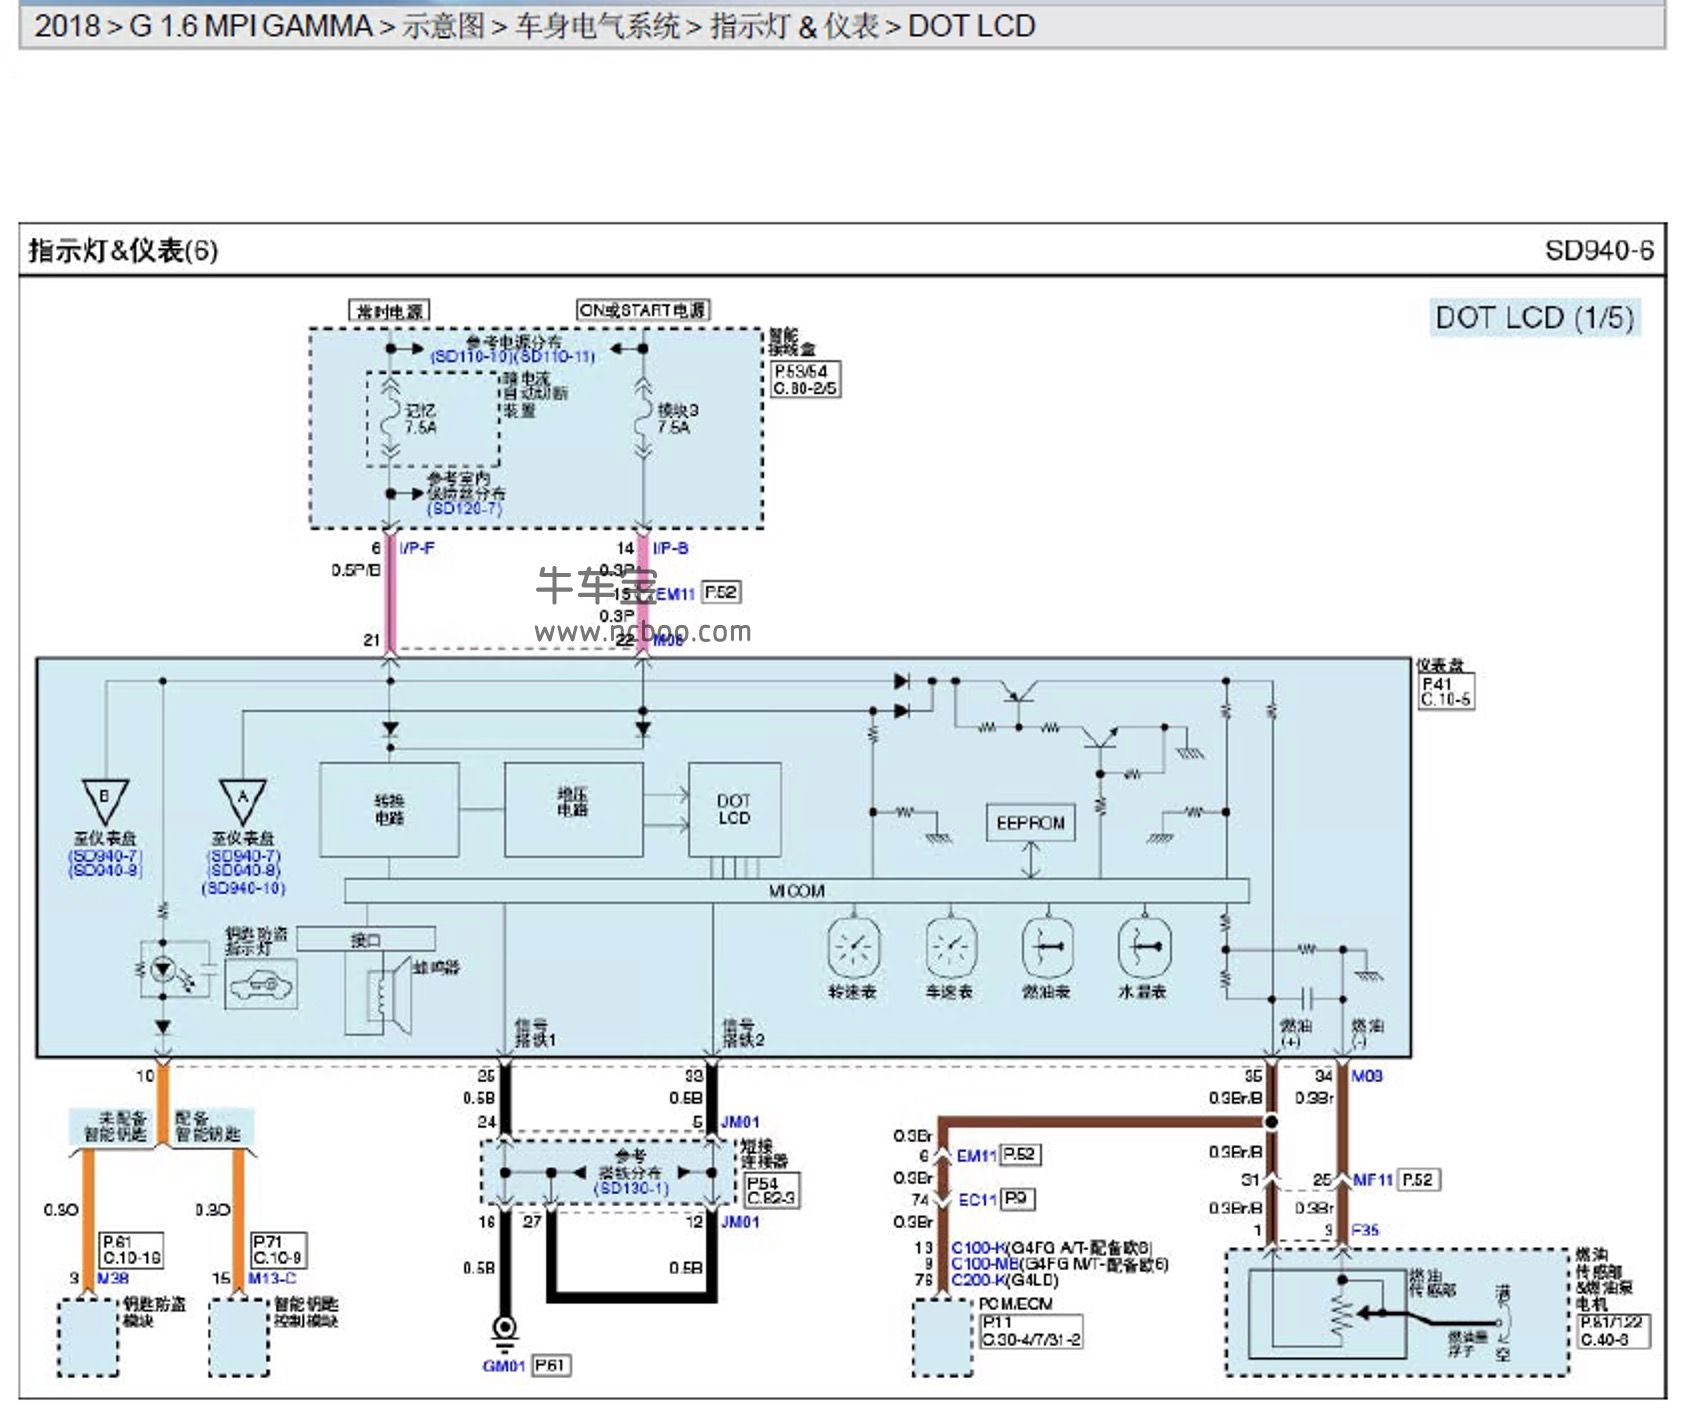Viewport: 1684px width, 1424px height.
Task: Click the water temperature gauge symbol labeled 水温表
Action: click(1143, 947)
